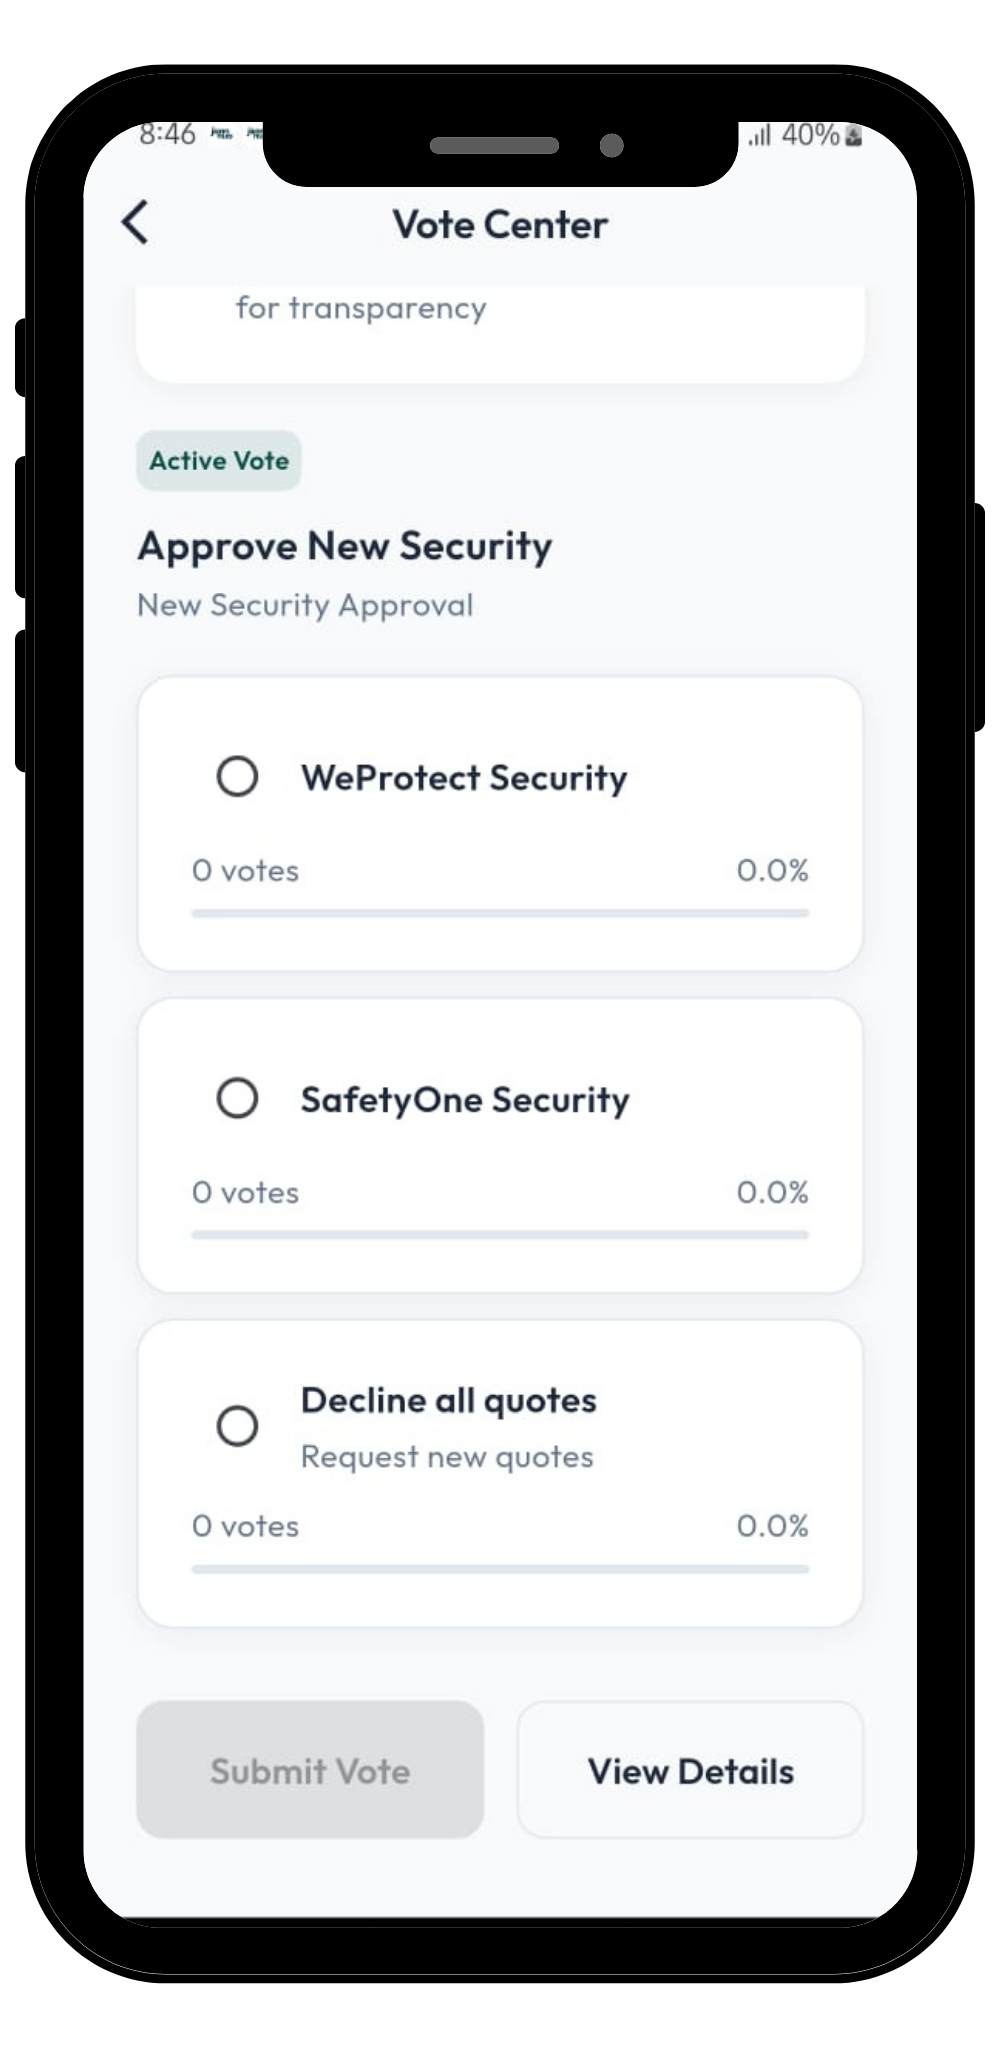
Task: Pick the Decline all quotes radio button
Action: 237,1426
